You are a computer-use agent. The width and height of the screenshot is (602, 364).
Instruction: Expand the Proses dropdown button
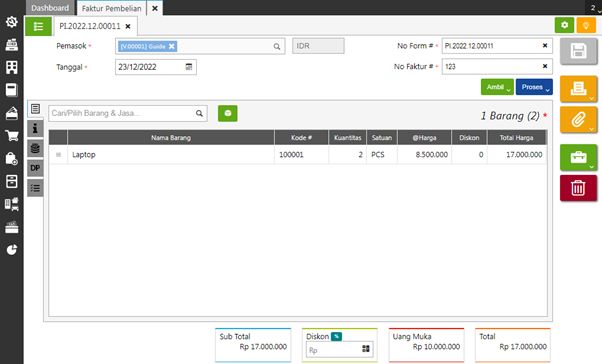[534, 87]
